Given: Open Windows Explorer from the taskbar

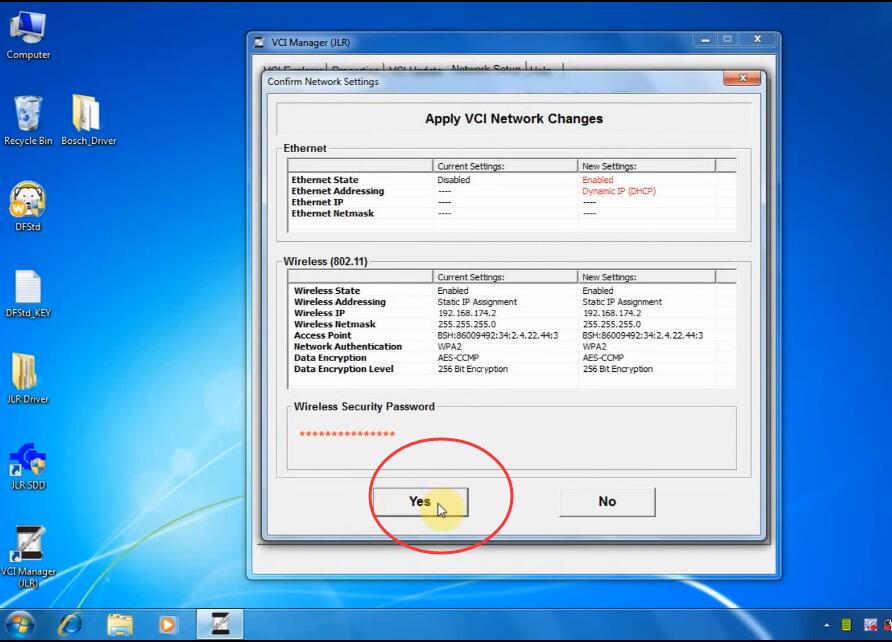Looking at the screenshot, I should 119,624.
